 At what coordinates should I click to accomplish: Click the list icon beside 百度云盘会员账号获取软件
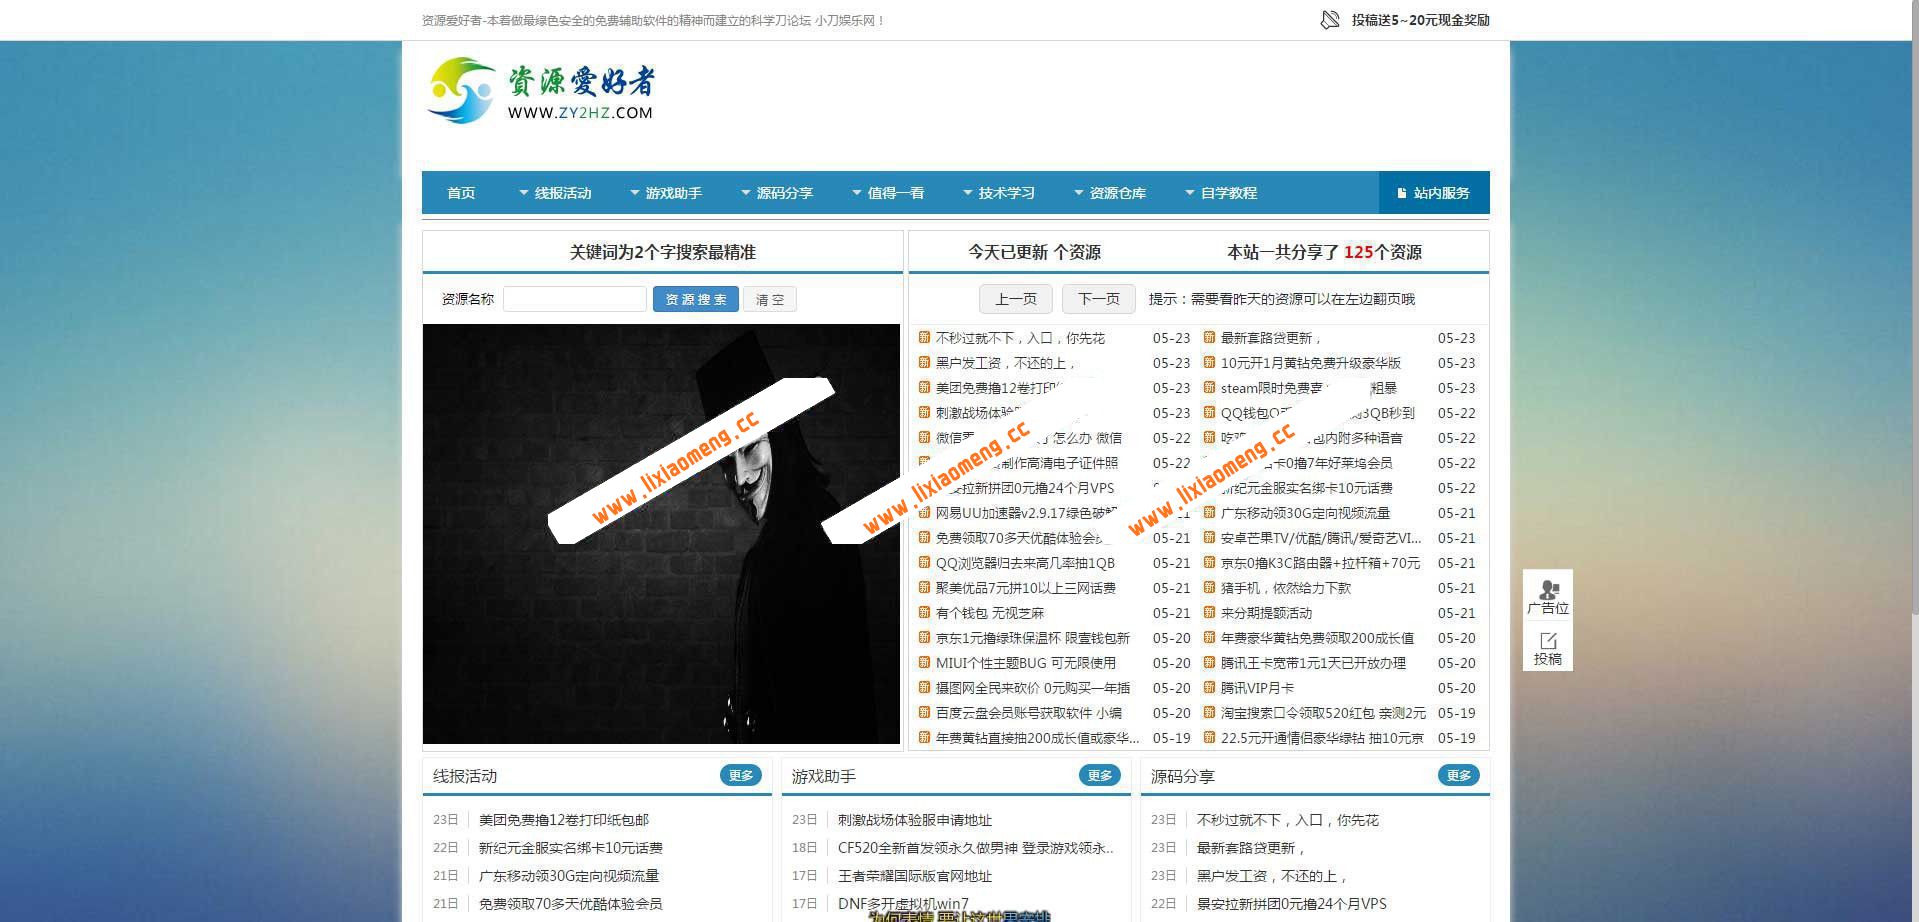click(924, 712)
